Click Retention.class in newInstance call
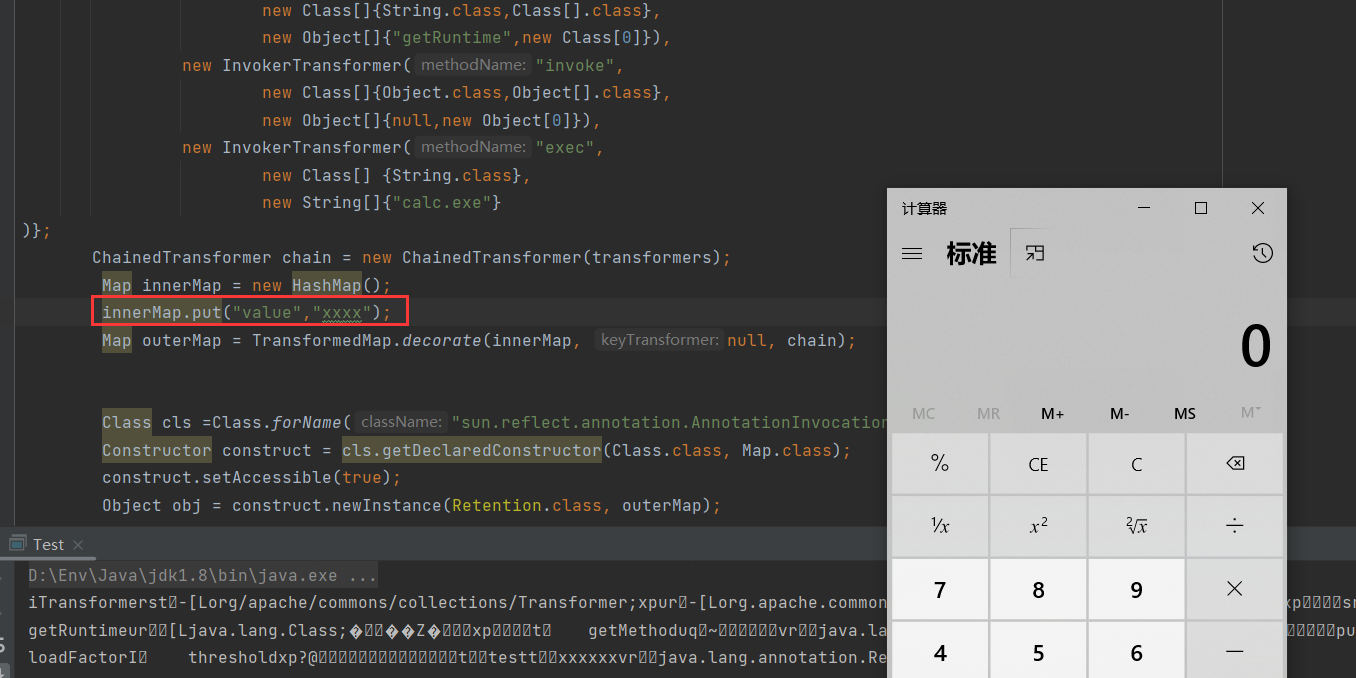The image size is (1356, 678). [527, 506]
